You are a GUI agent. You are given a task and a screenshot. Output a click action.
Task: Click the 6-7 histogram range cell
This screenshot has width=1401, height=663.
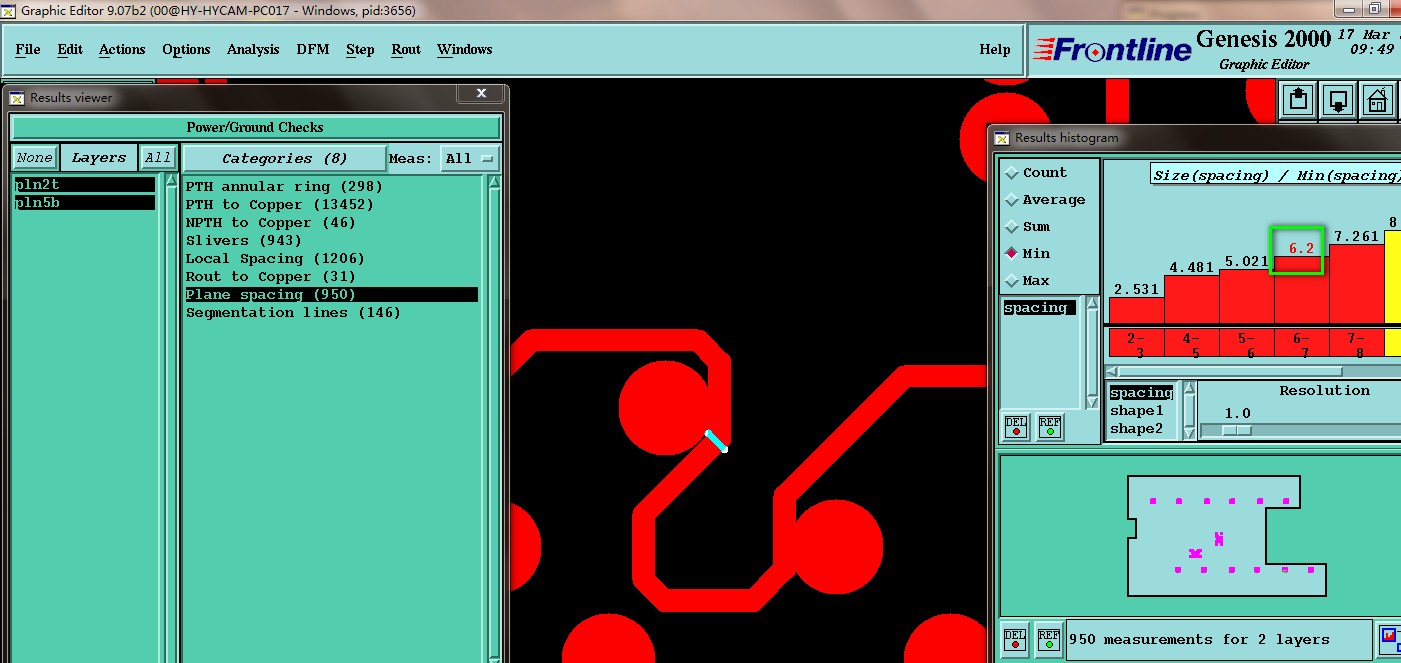(1302, 343)
